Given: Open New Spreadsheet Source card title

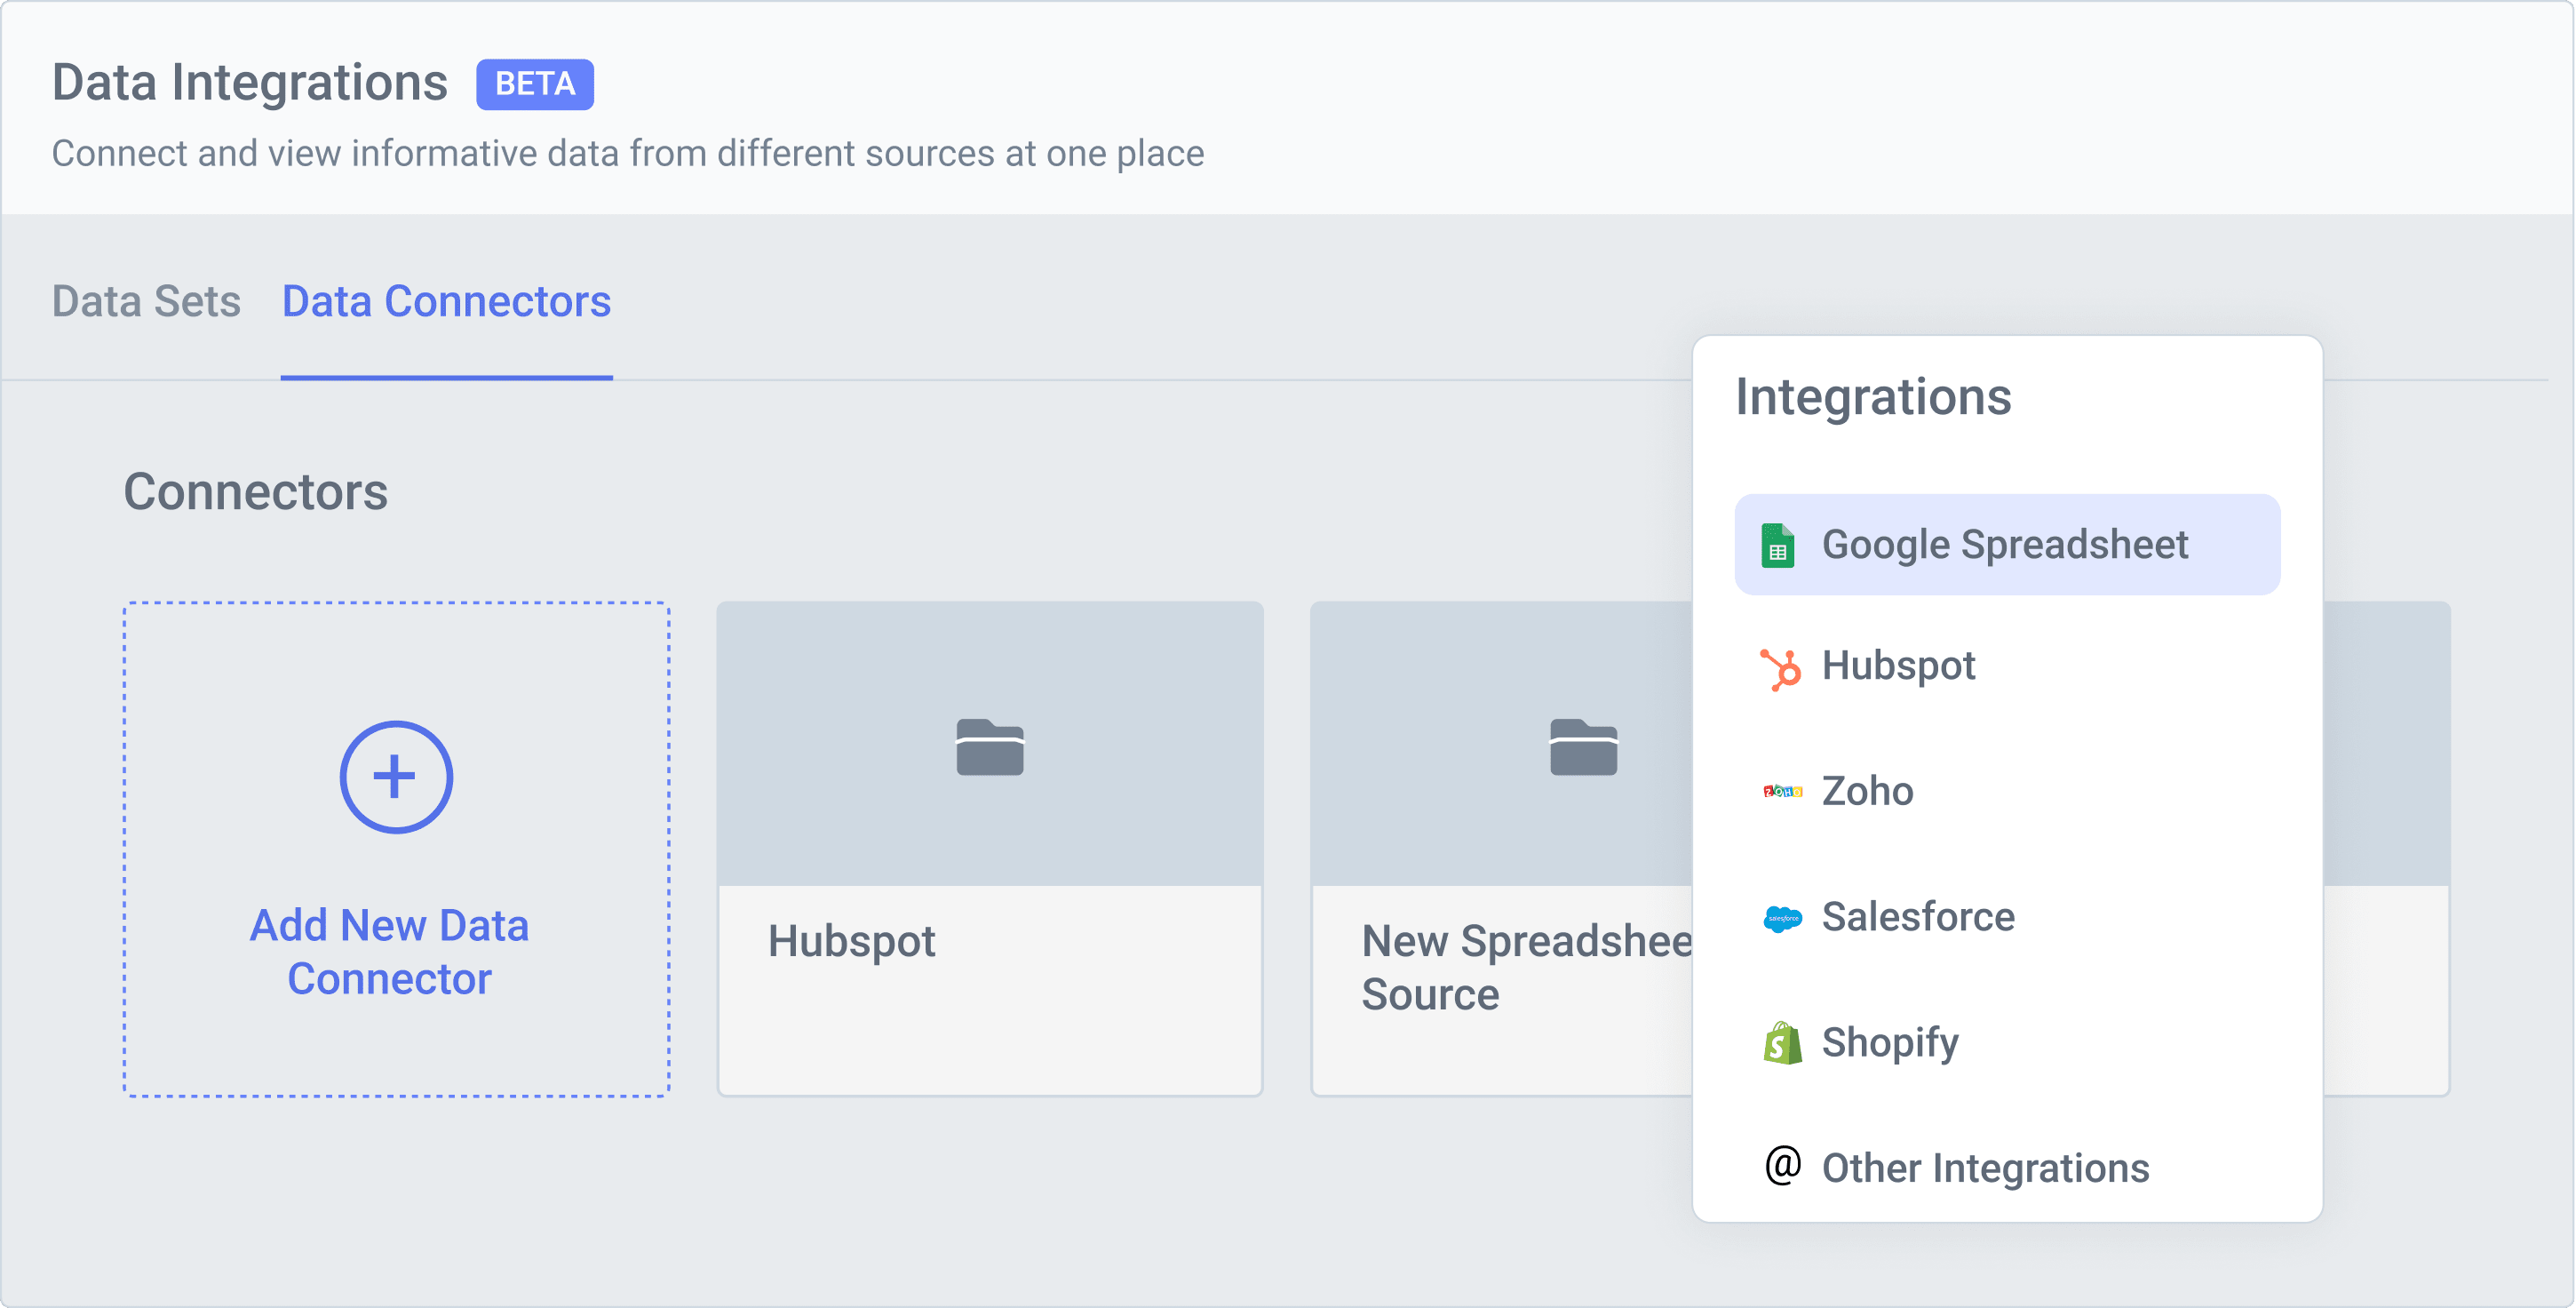Looking at the screenshot, I should coord(1527,968).
